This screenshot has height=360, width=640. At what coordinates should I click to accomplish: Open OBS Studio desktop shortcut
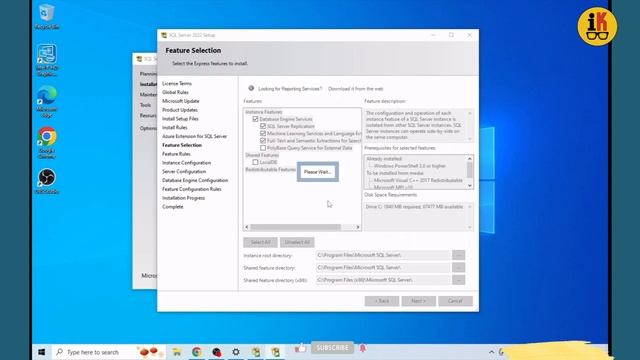tap(47, 181)
